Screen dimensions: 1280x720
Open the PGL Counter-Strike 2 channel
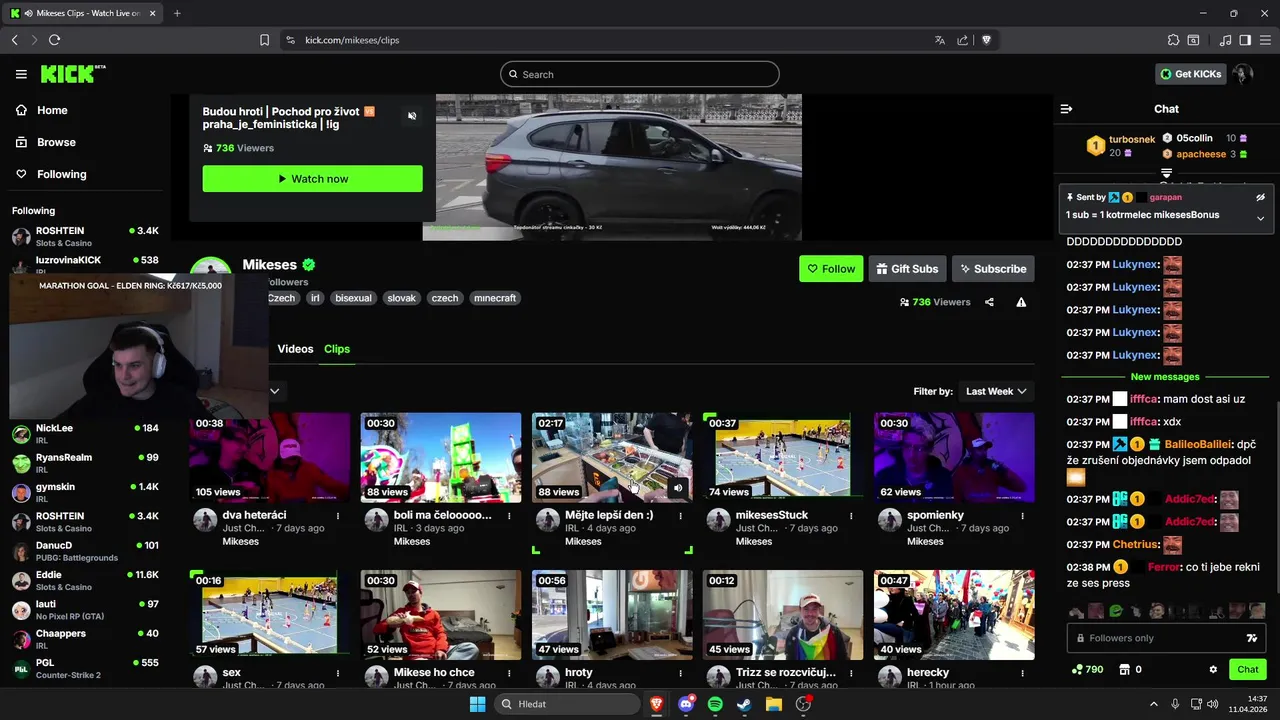click(85, 668)
